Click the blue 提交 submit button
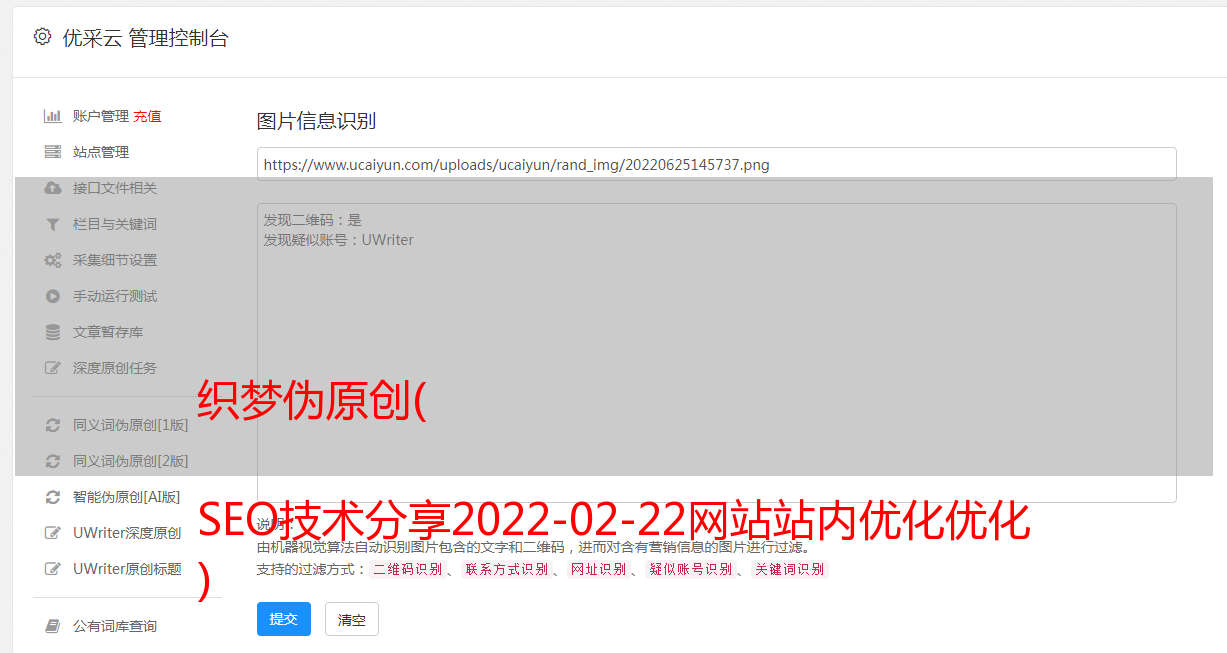Viewport: 1227px width, 653px height. point(284,619)
